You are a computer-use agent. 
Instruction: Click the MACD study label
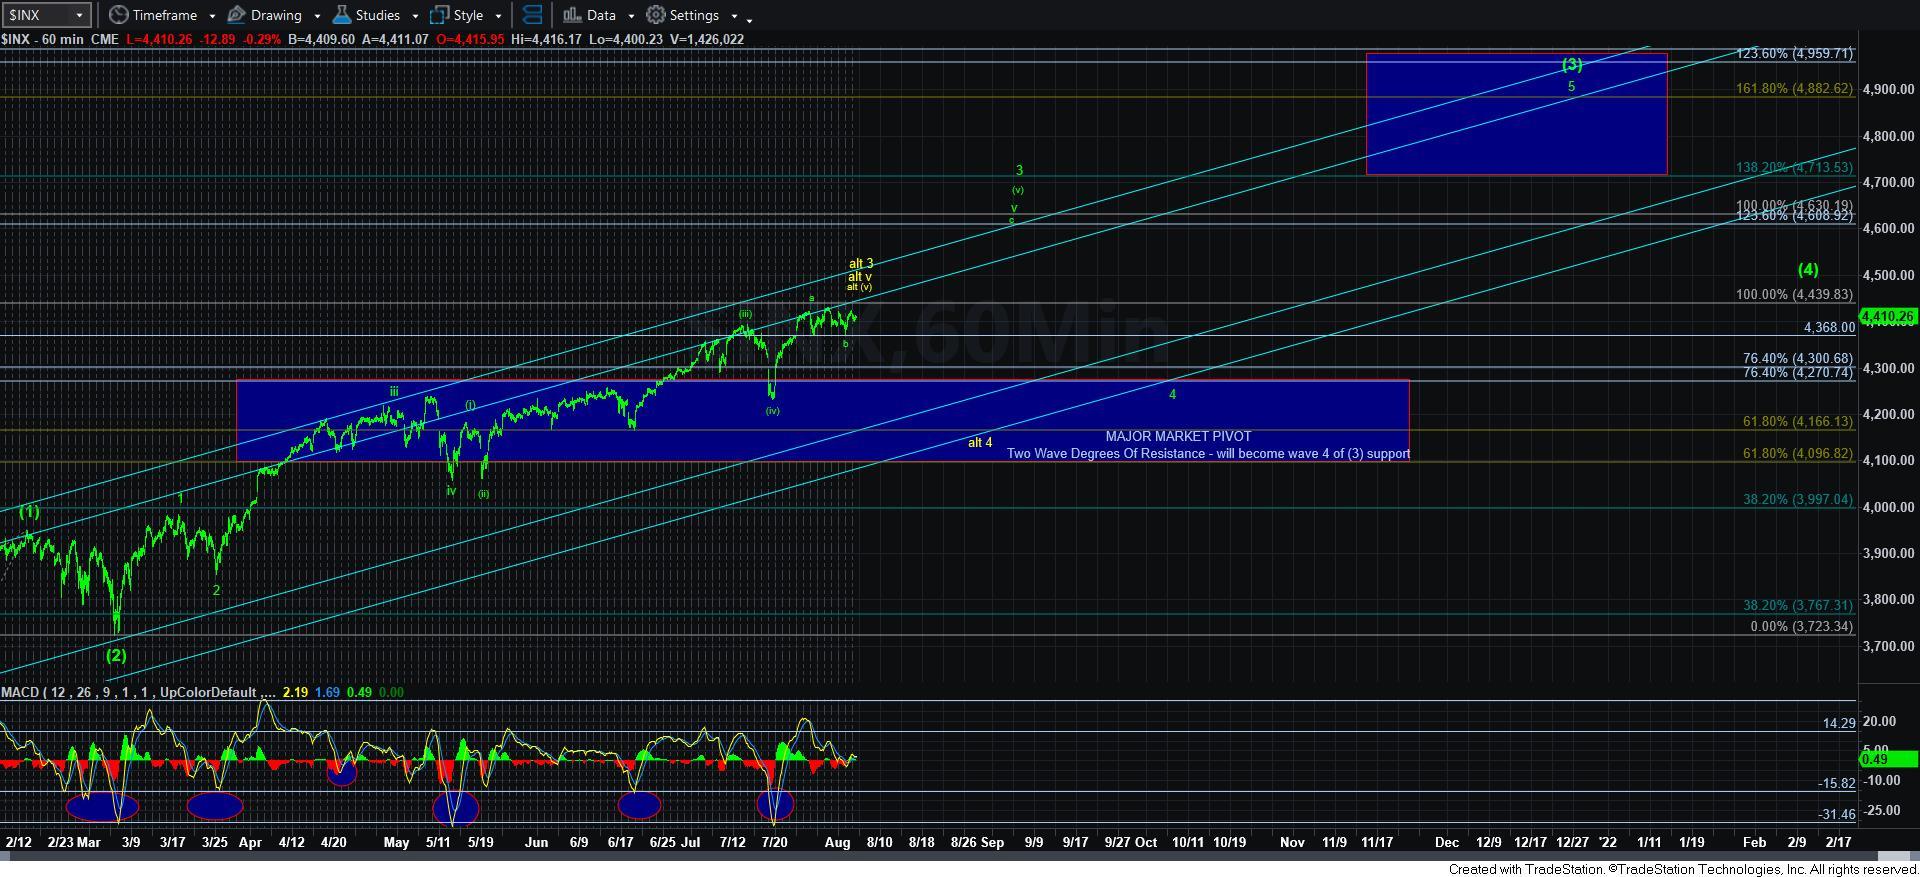(x=139, y=692)
